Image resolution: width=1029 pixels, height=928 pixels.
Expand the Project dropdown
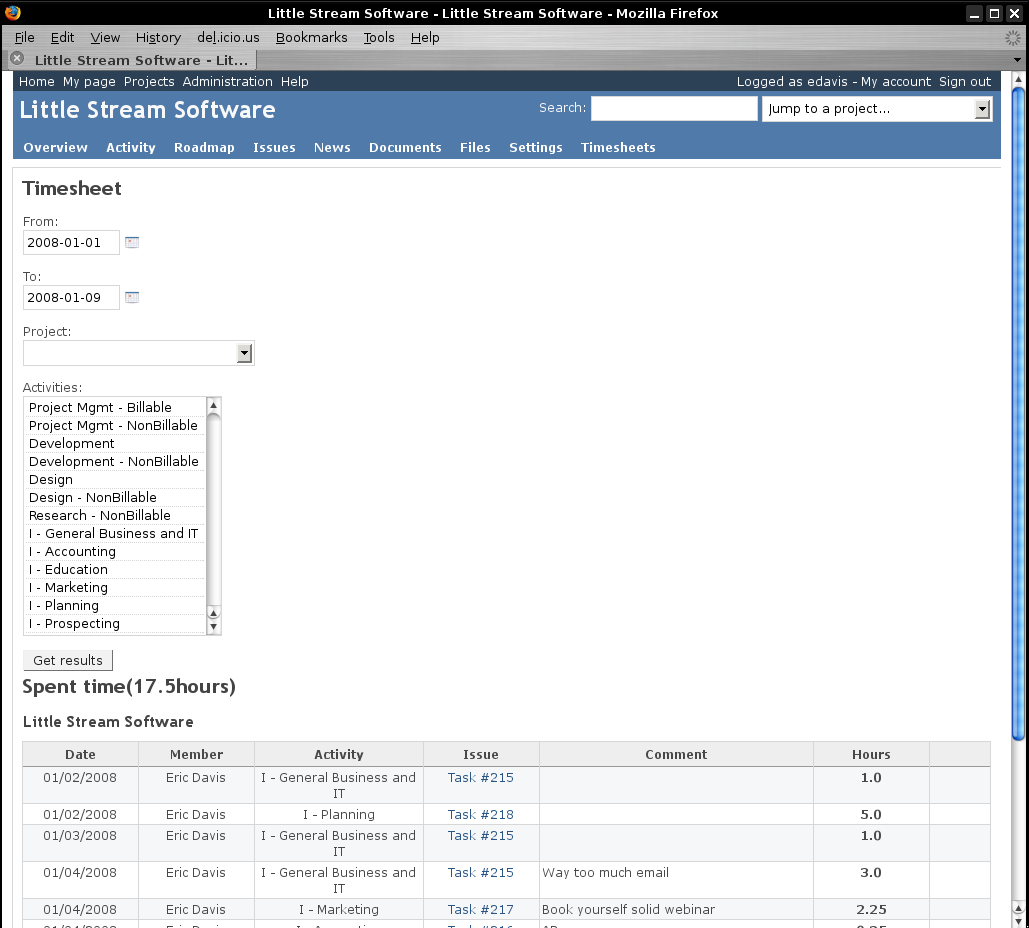[244, 353]
